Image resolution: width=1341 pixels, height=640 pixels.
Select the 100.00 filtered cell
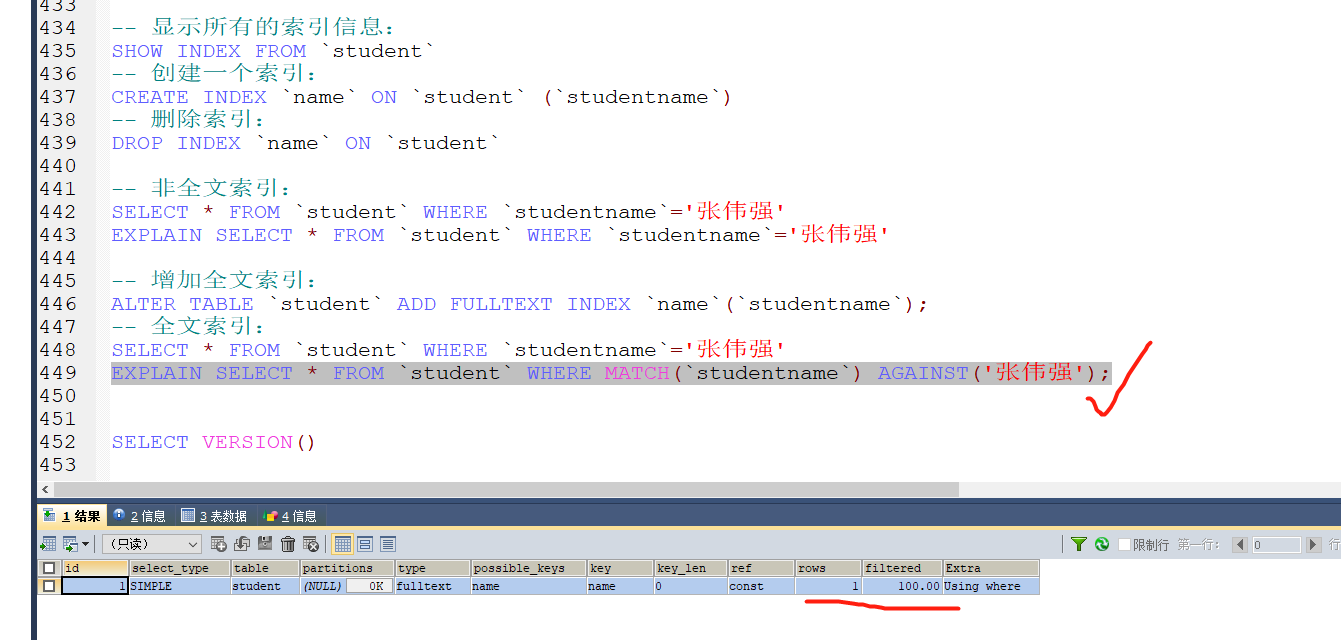click(x=902, y=586)
